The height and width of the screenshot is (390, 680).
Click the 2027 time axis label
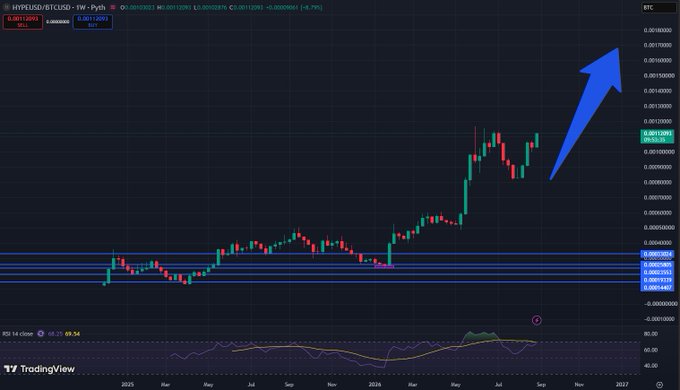tap(622, 384)
